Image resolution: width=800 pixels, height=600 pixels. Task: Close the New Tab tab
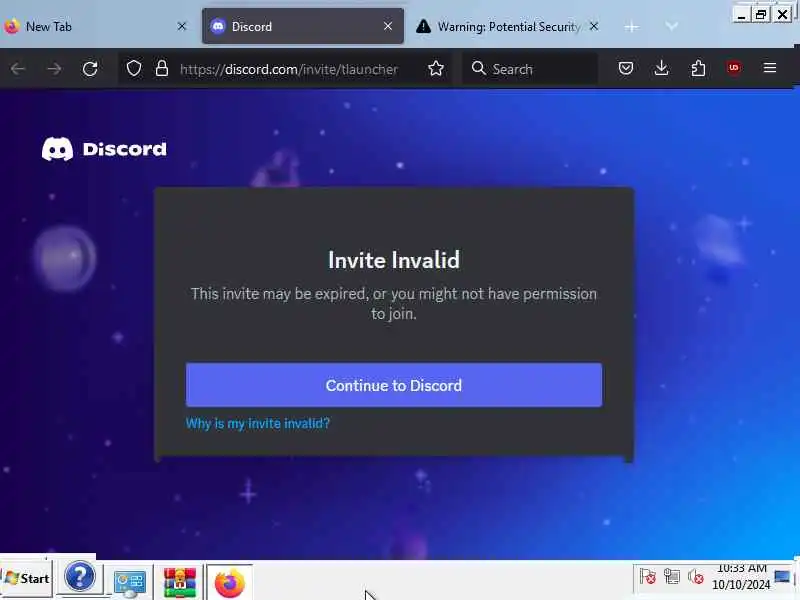[182, 26]
